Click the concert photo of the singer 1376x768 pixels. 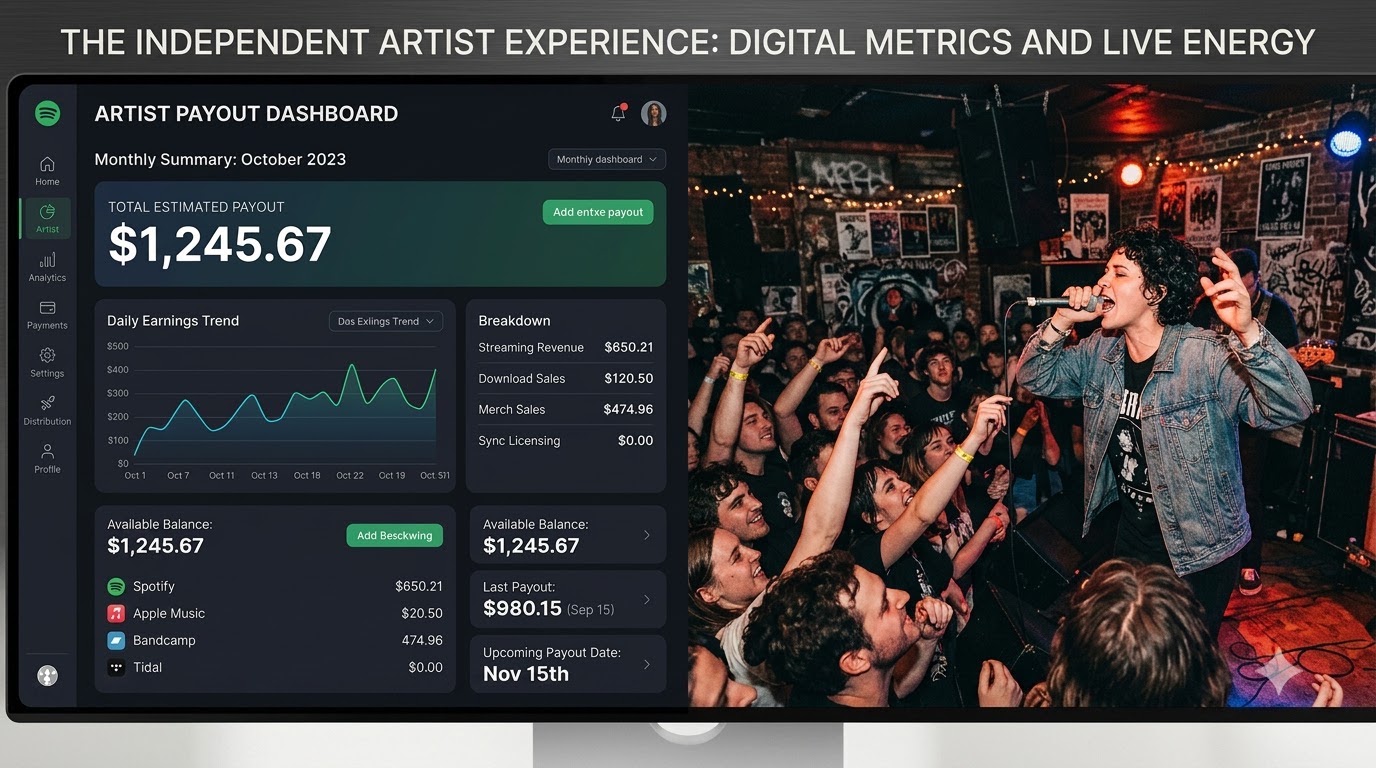point(1030,395)
